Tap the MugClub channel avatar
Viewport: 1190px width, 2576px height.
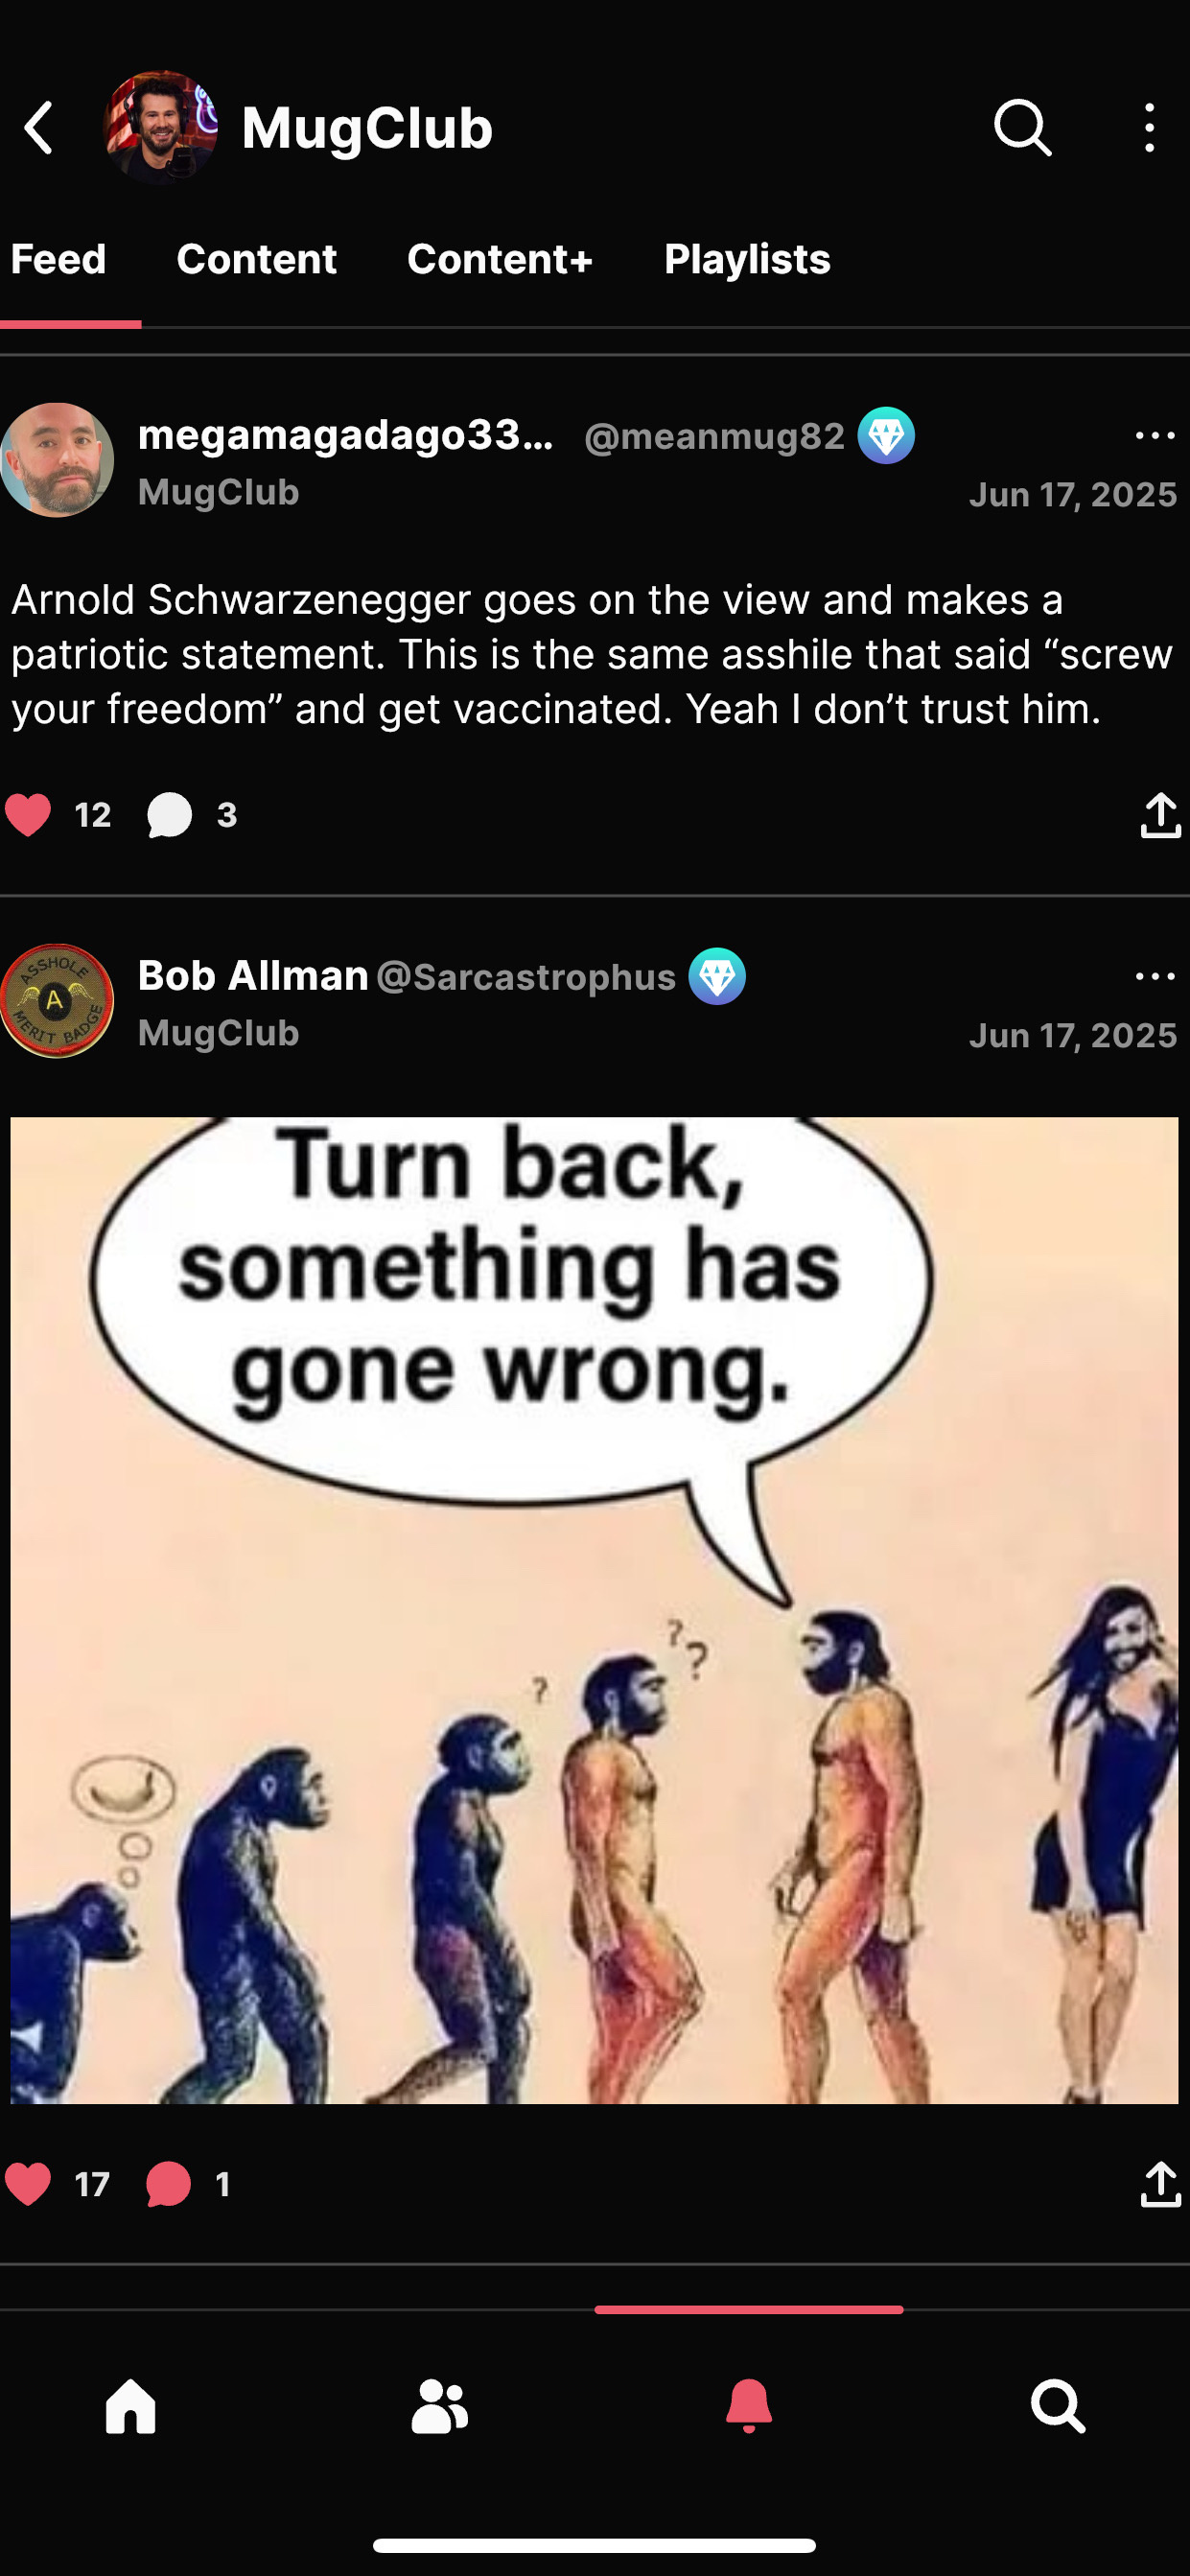(160, 128)
